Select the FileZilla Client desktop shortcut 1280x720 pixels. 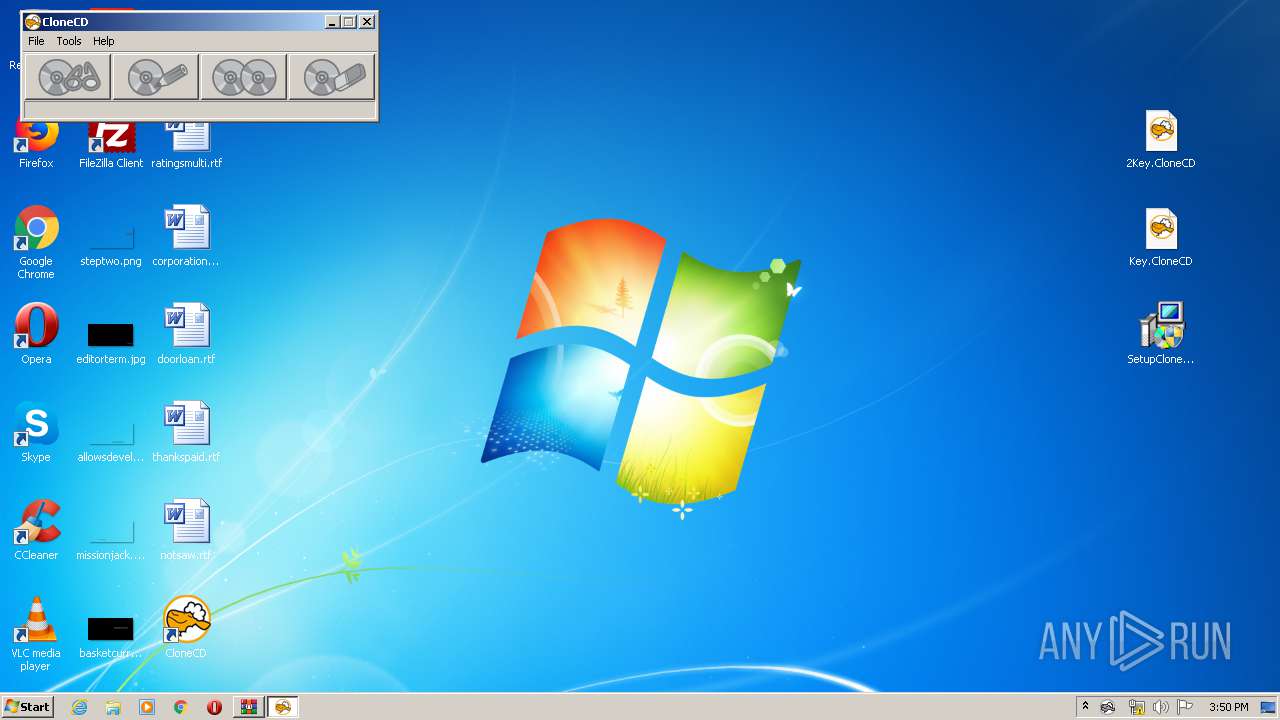tap(111, 143)
